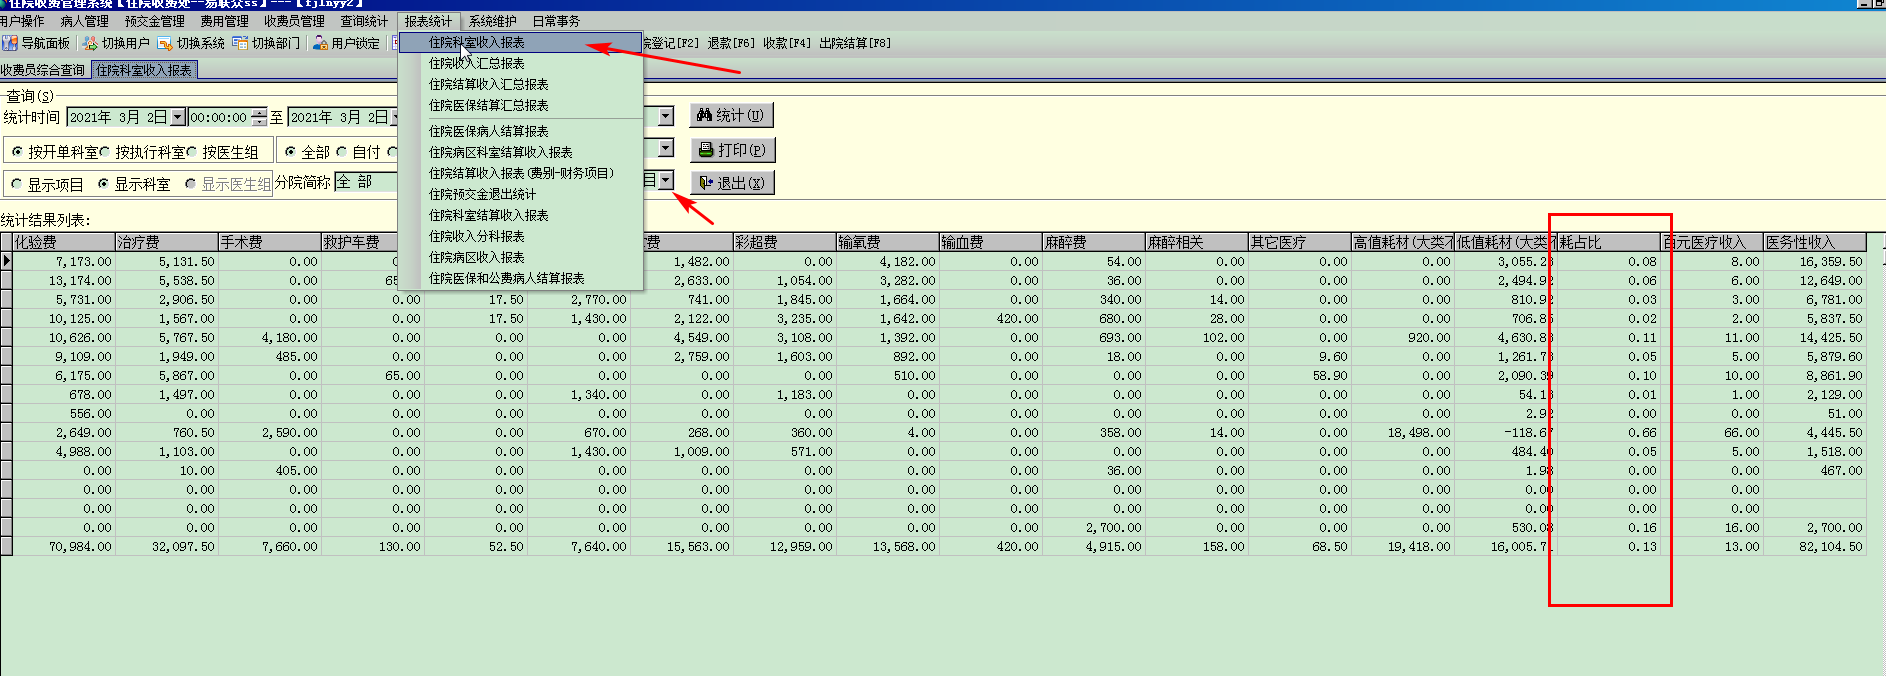Choose 住院医保病人结算报表 menu entry
The width and height of the screenshot is (1886, 676).
pos(520,131)
